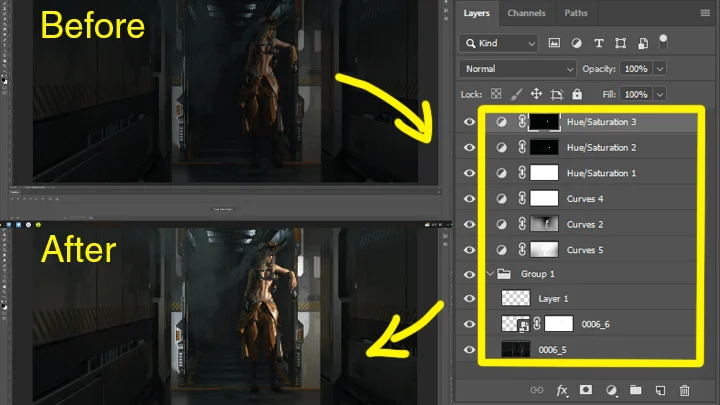
Task: Select the 0006_5 layer name
Action: [x=552, y=350]
